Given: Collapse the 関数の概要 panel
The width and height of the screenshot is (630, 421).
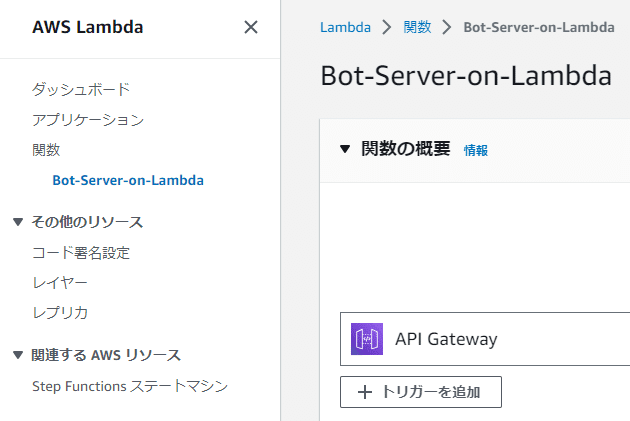Looking at the screenshot, I should [x=345, y=149].
